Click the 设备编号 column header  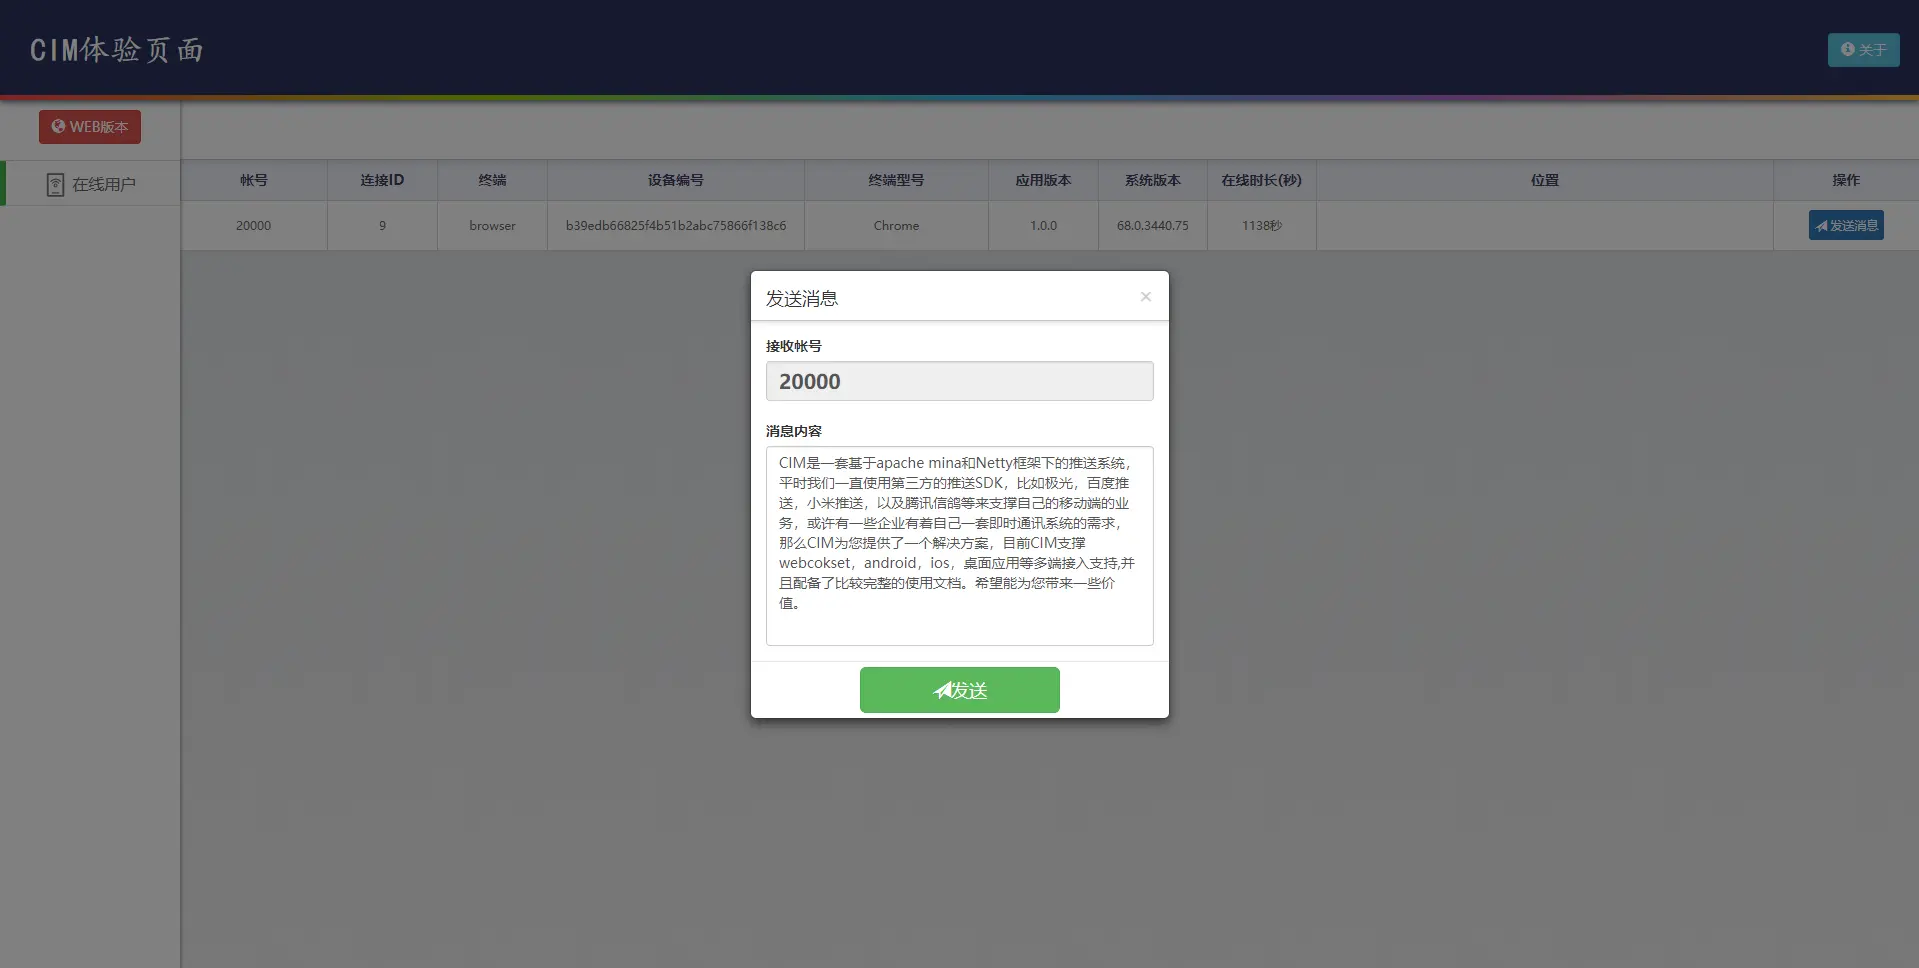click(675, 180)
